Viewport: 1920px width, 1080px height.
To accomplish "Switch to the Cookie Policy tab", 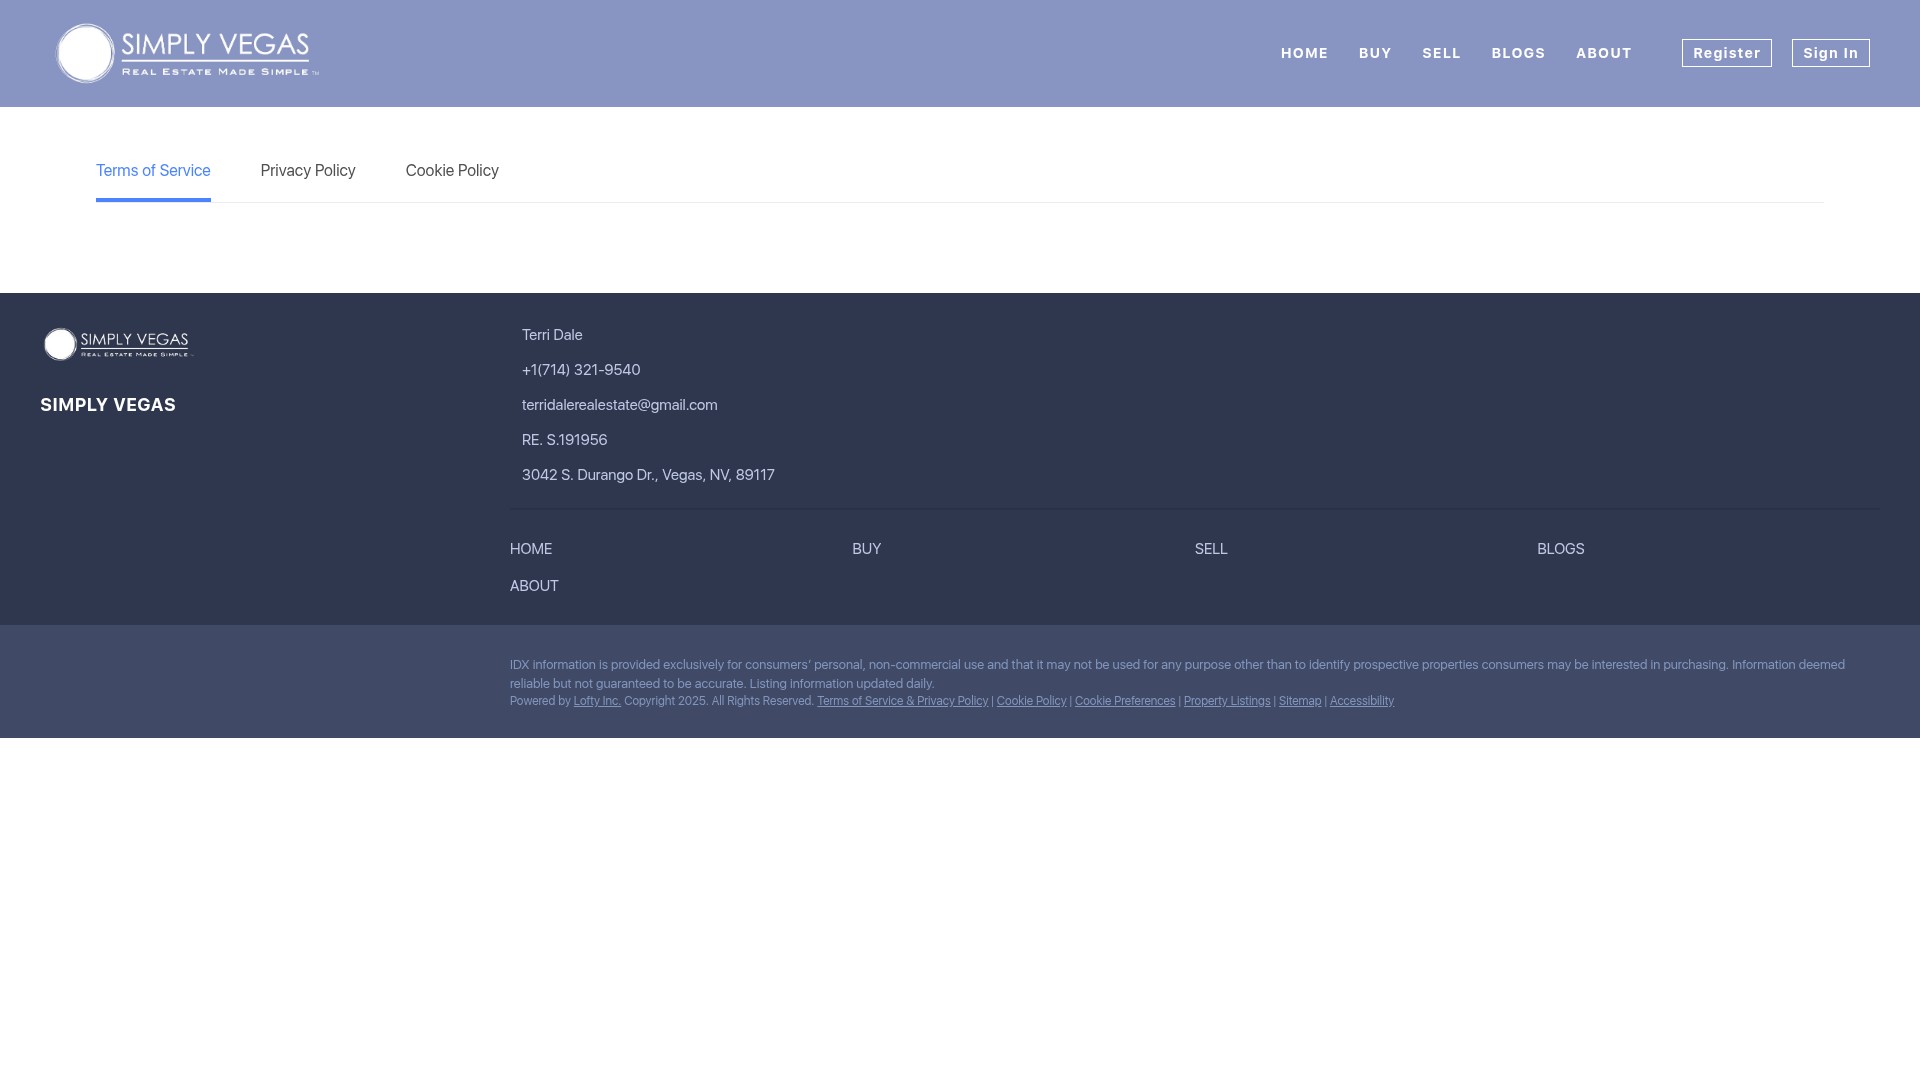I will coord(452,171).
